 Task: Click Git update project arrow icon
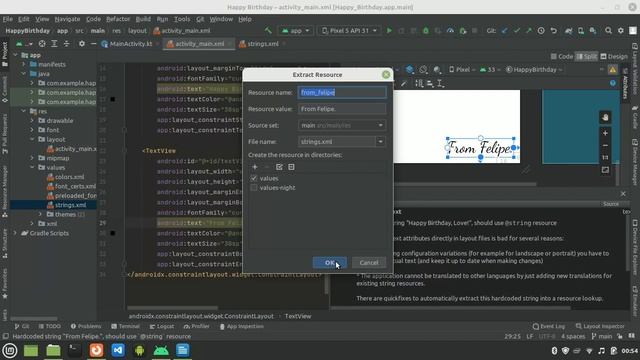coord(504,31)
